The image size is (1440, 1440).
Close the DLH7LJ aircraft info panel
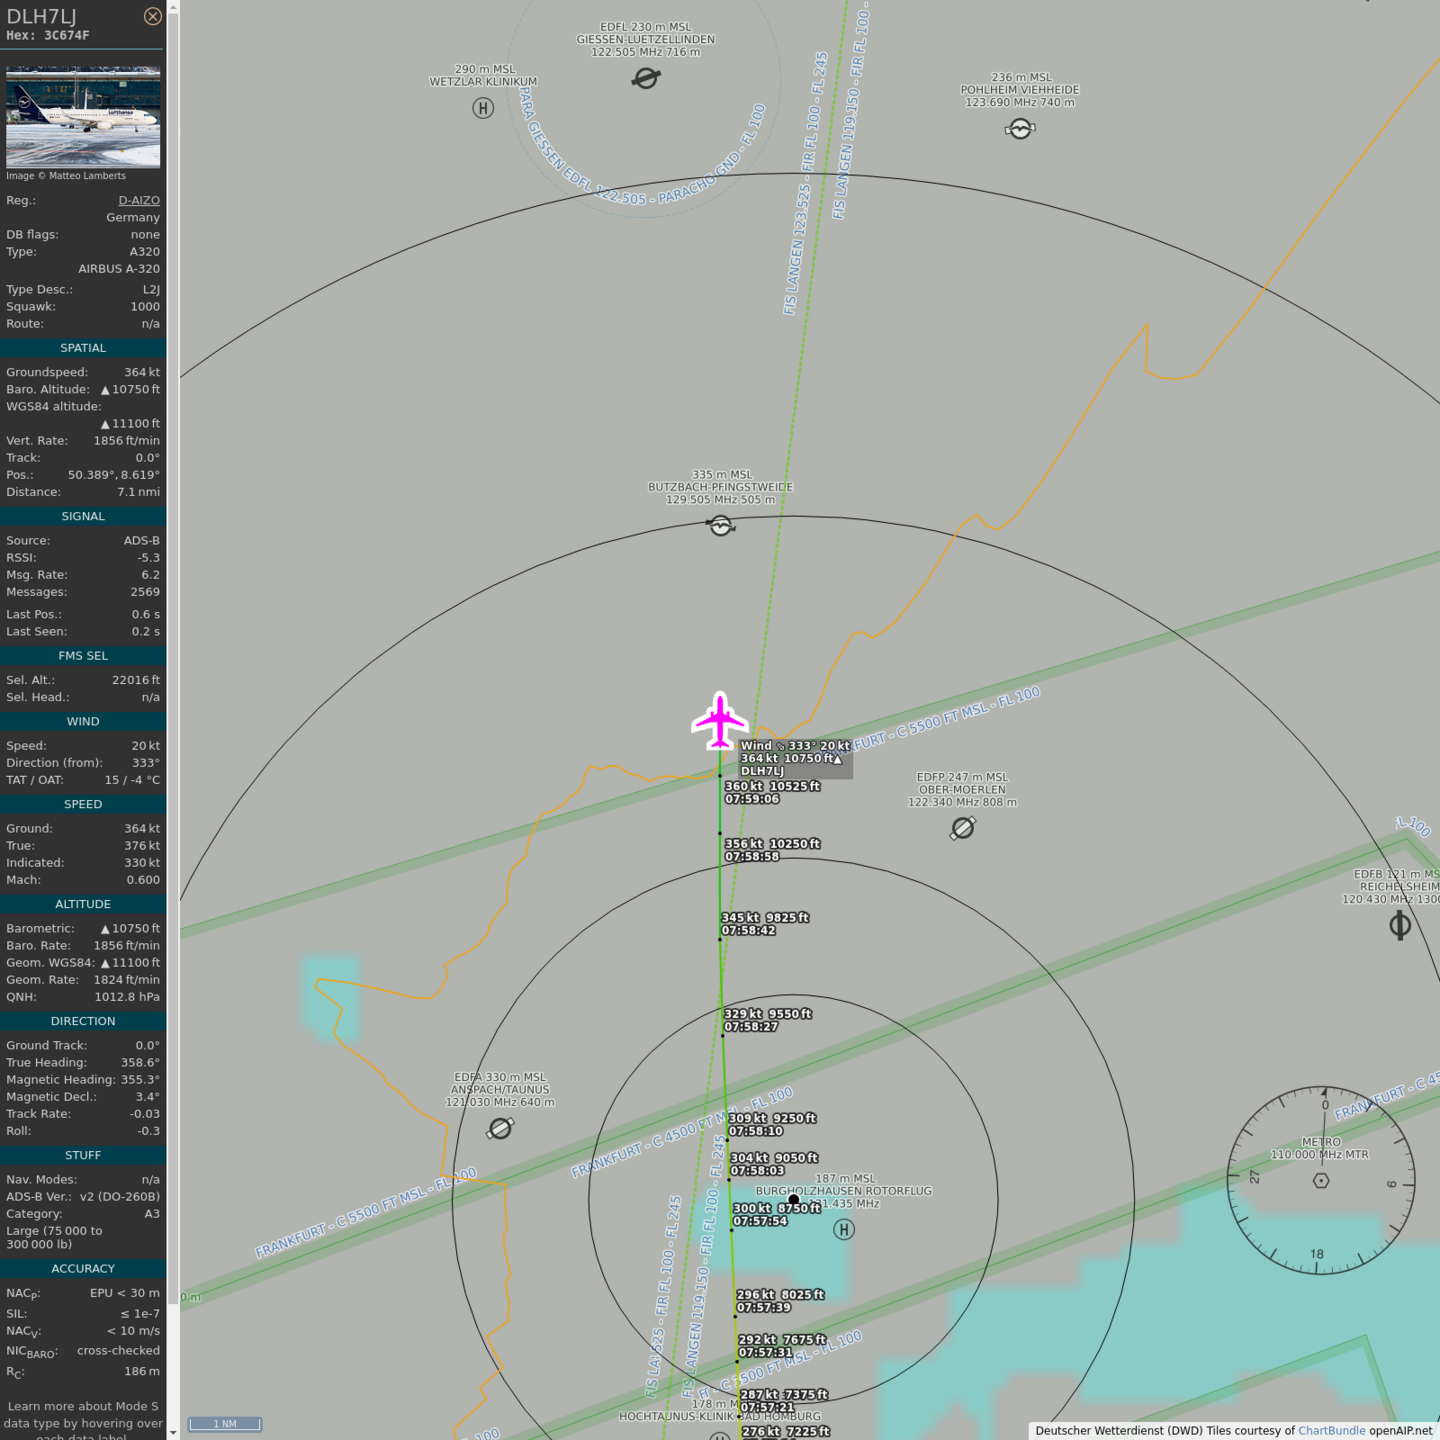coord(152,16)
